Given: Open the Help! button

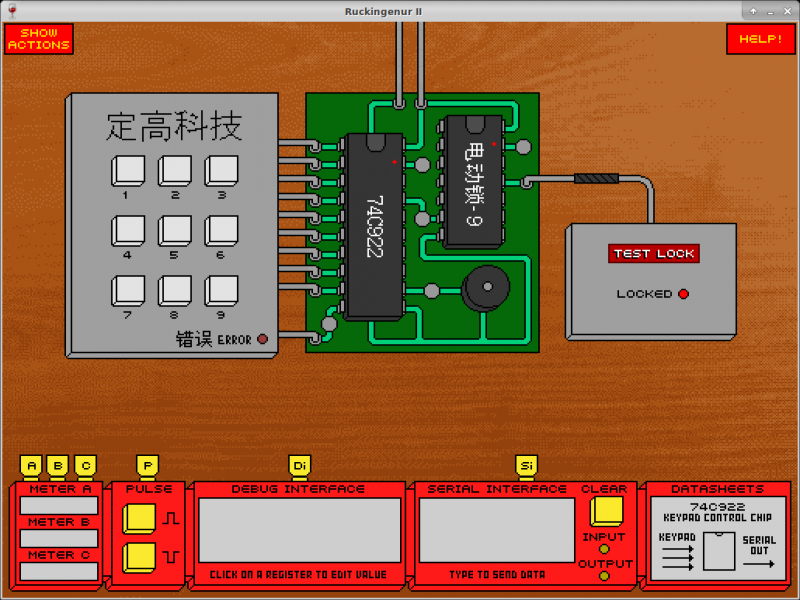Looking at the screenshot, I should click(760, 39).
